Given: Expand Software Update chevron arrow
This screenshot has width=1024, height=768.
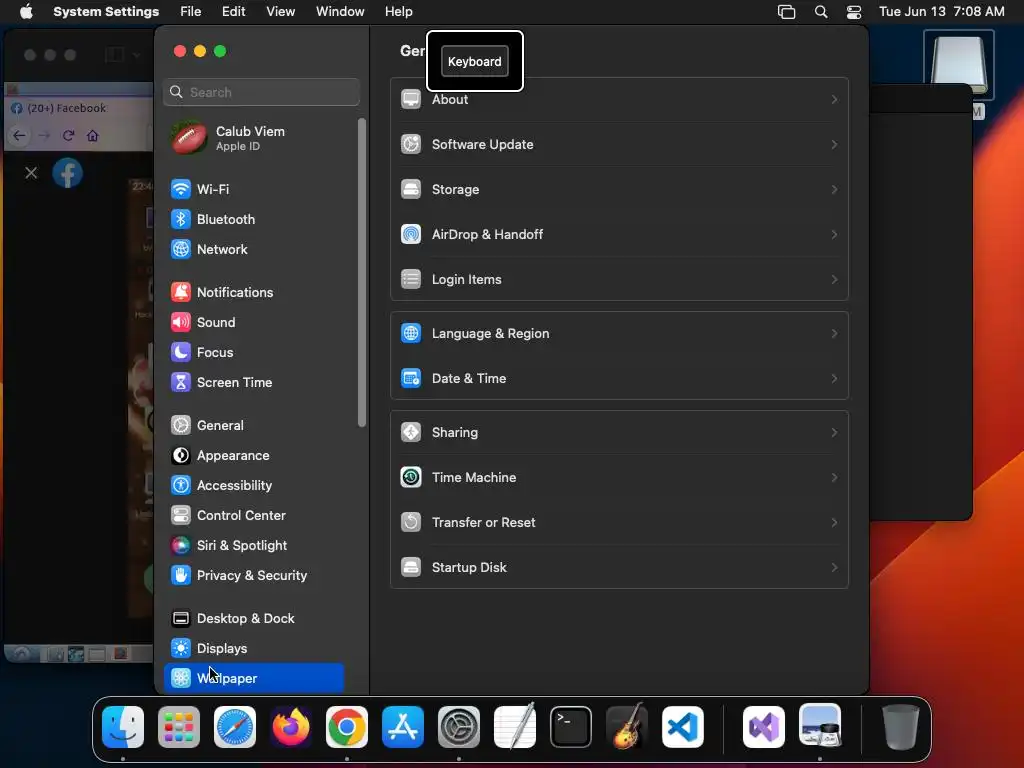Looking at the screenshot, I should (834, 145).
